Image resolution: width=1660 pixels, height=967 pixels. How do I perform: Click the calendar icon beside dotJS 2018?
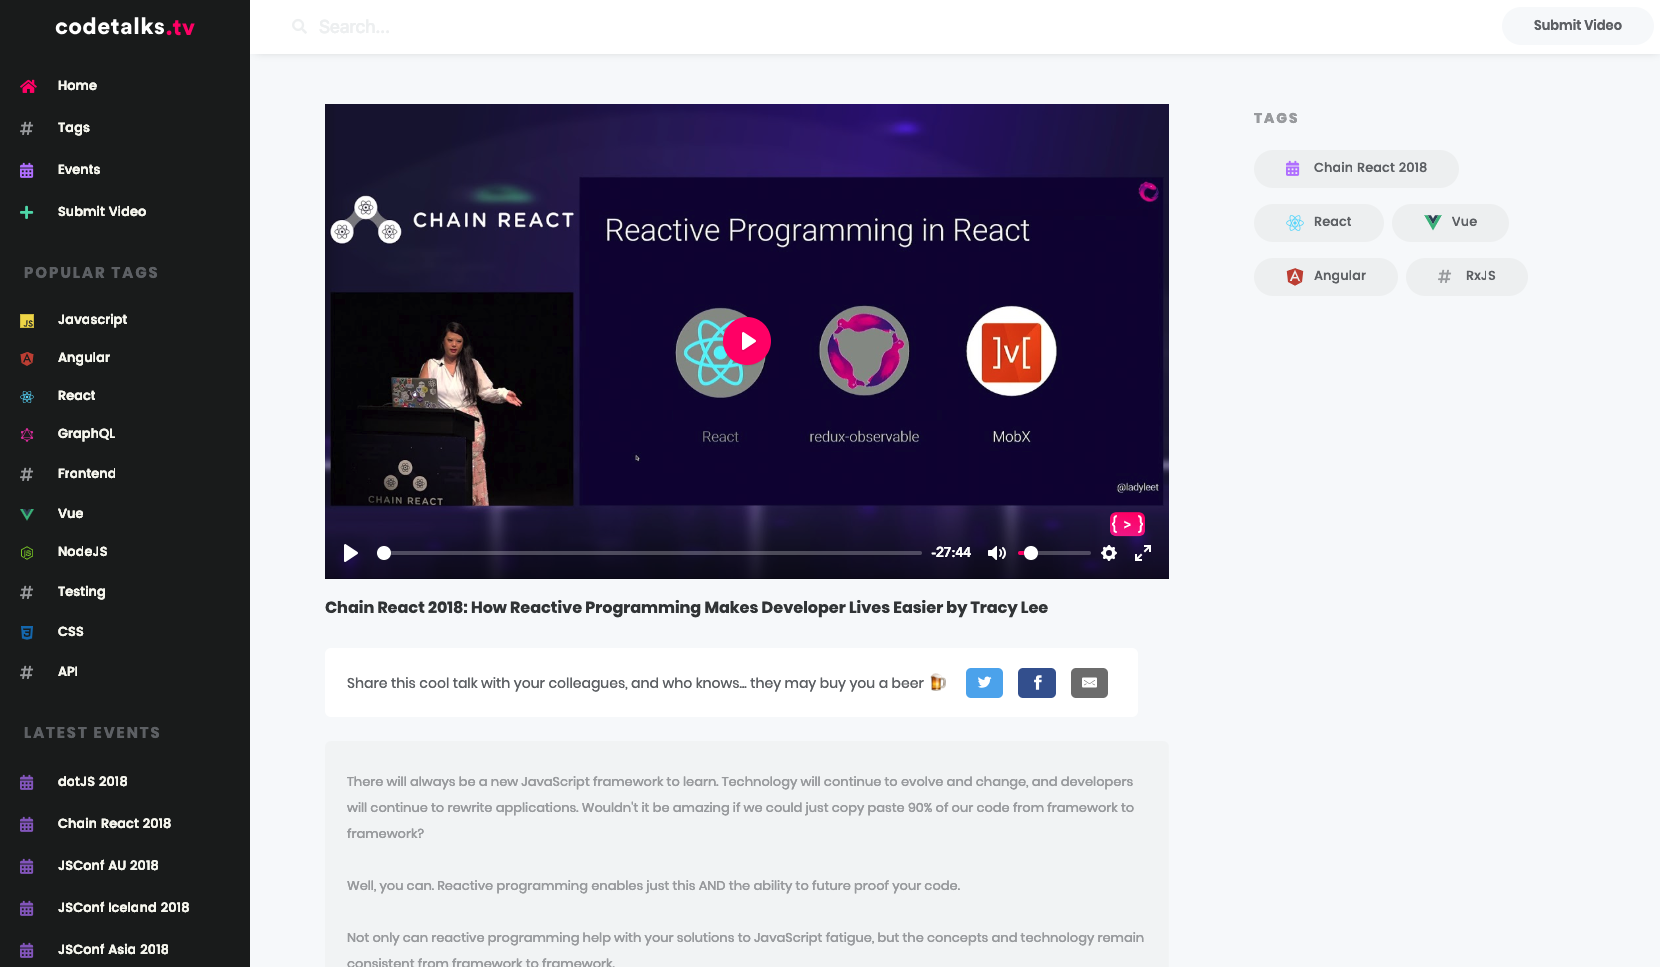click(x=27, y=782)
